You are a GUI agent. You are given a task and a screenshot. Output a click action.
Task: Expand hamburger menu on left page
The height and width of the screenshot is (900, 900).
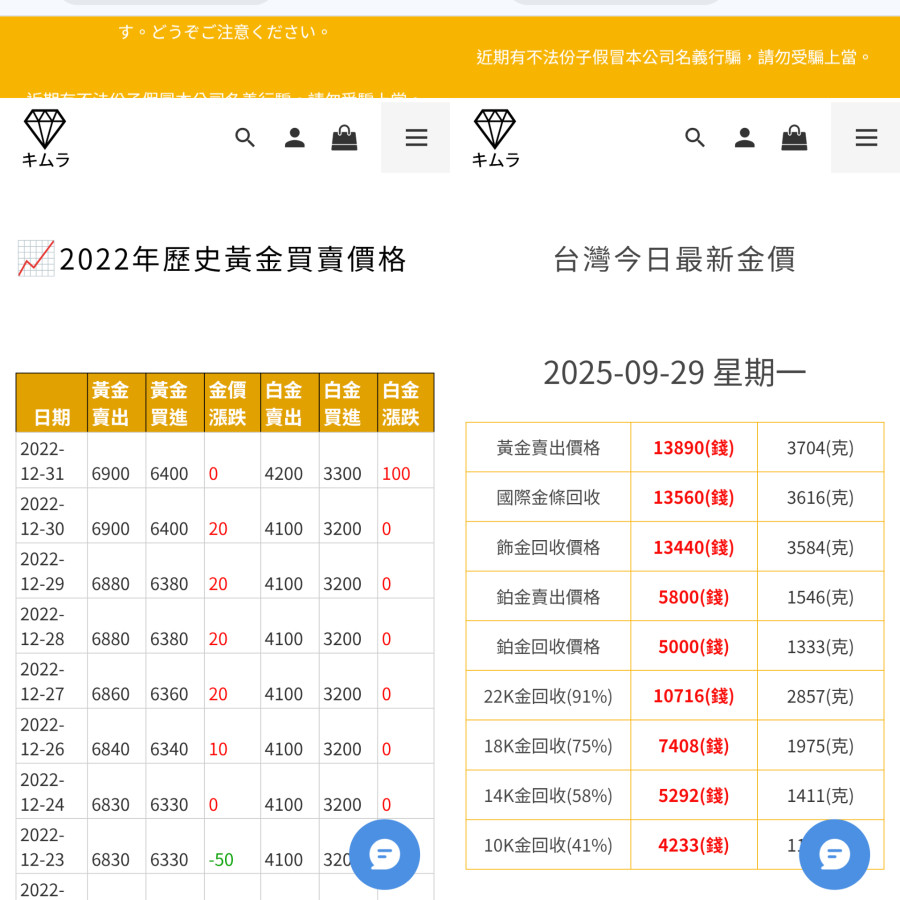(416, 138)
